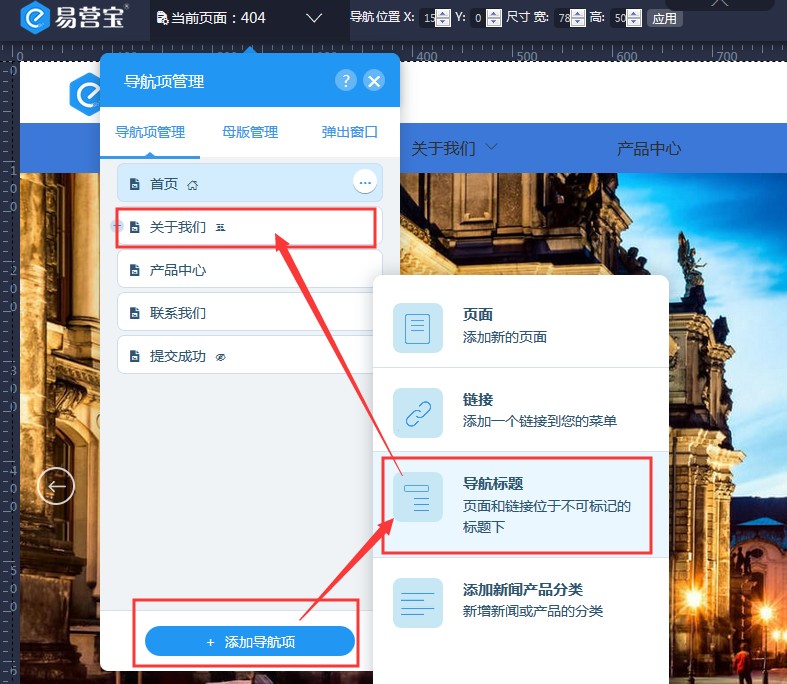The width and height of the screenshot is (787, 684).
Task: Toggle hidden eye icon on 提交成功
Action: click(221, 356)
